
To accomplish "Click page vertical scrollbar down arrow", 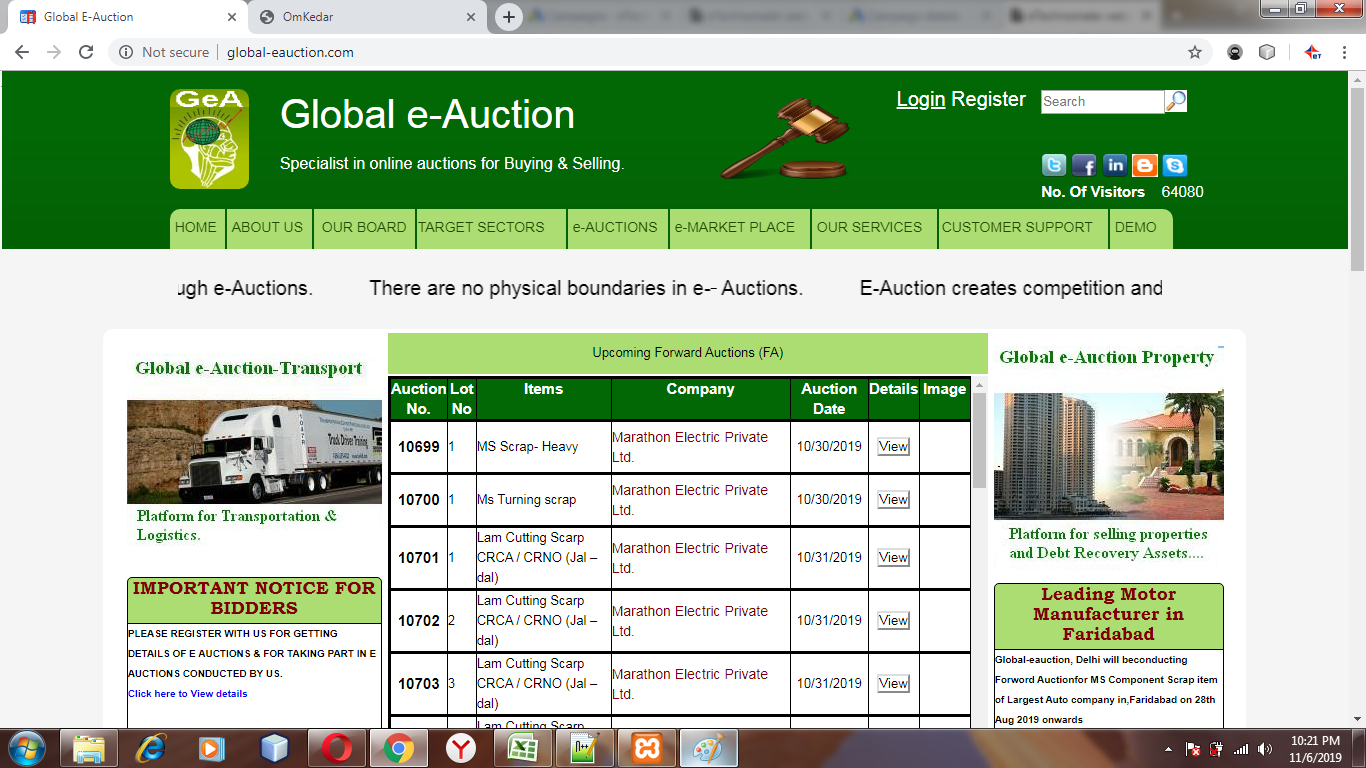I will click(x=1357, y=718).
